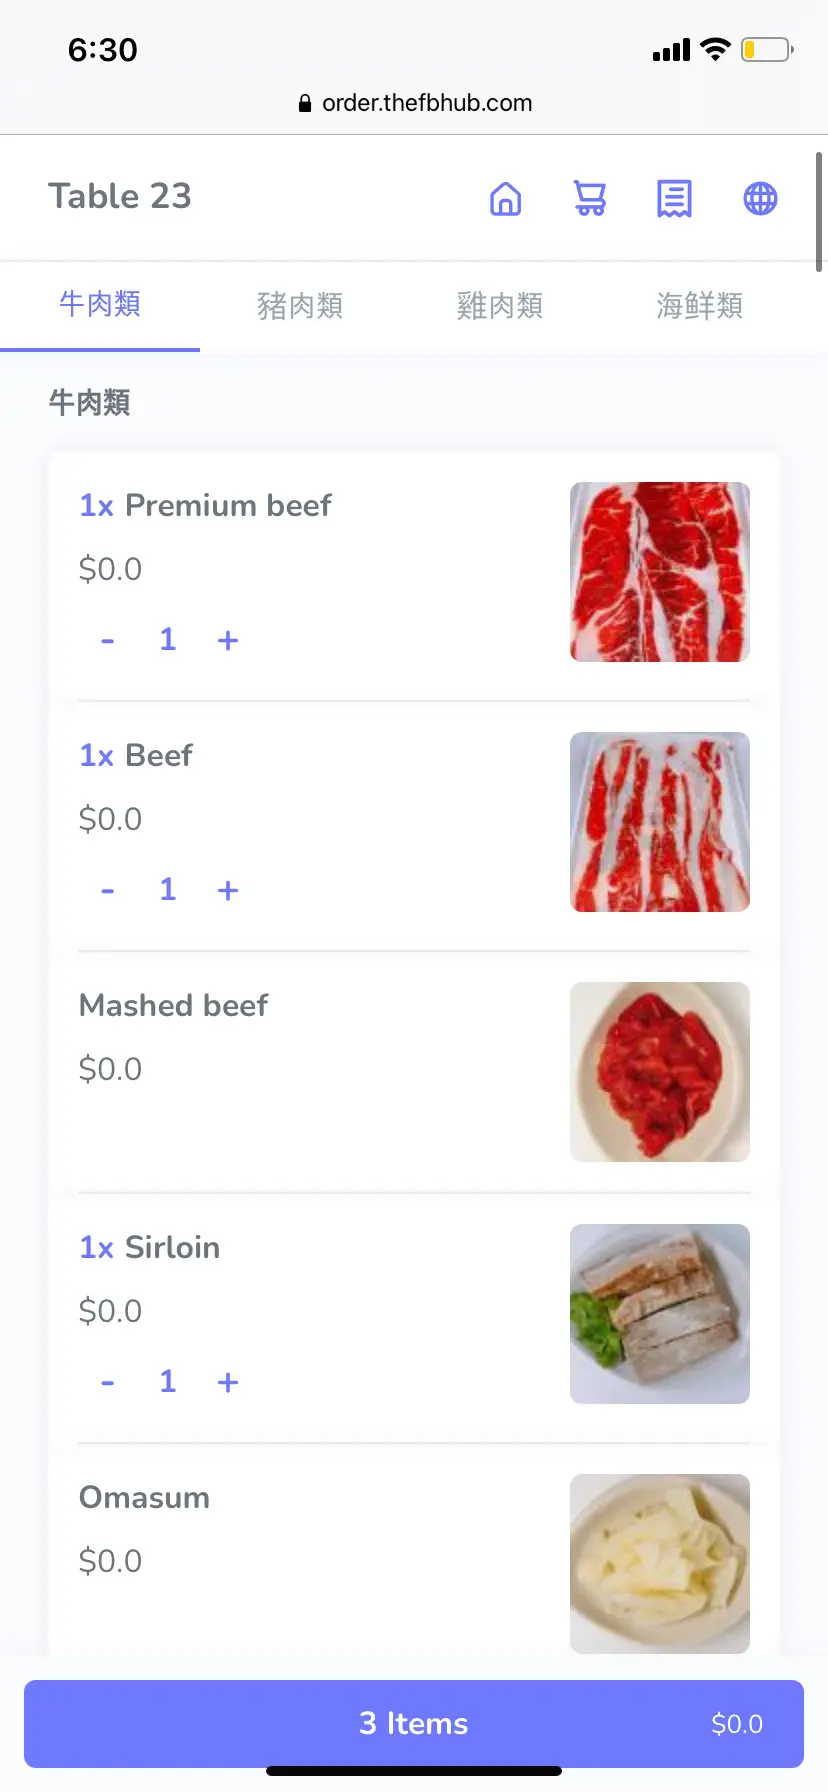828x1792 pixels.
Task: Tap the Mashed beef item name
Action: click(x=174, y=1005)
